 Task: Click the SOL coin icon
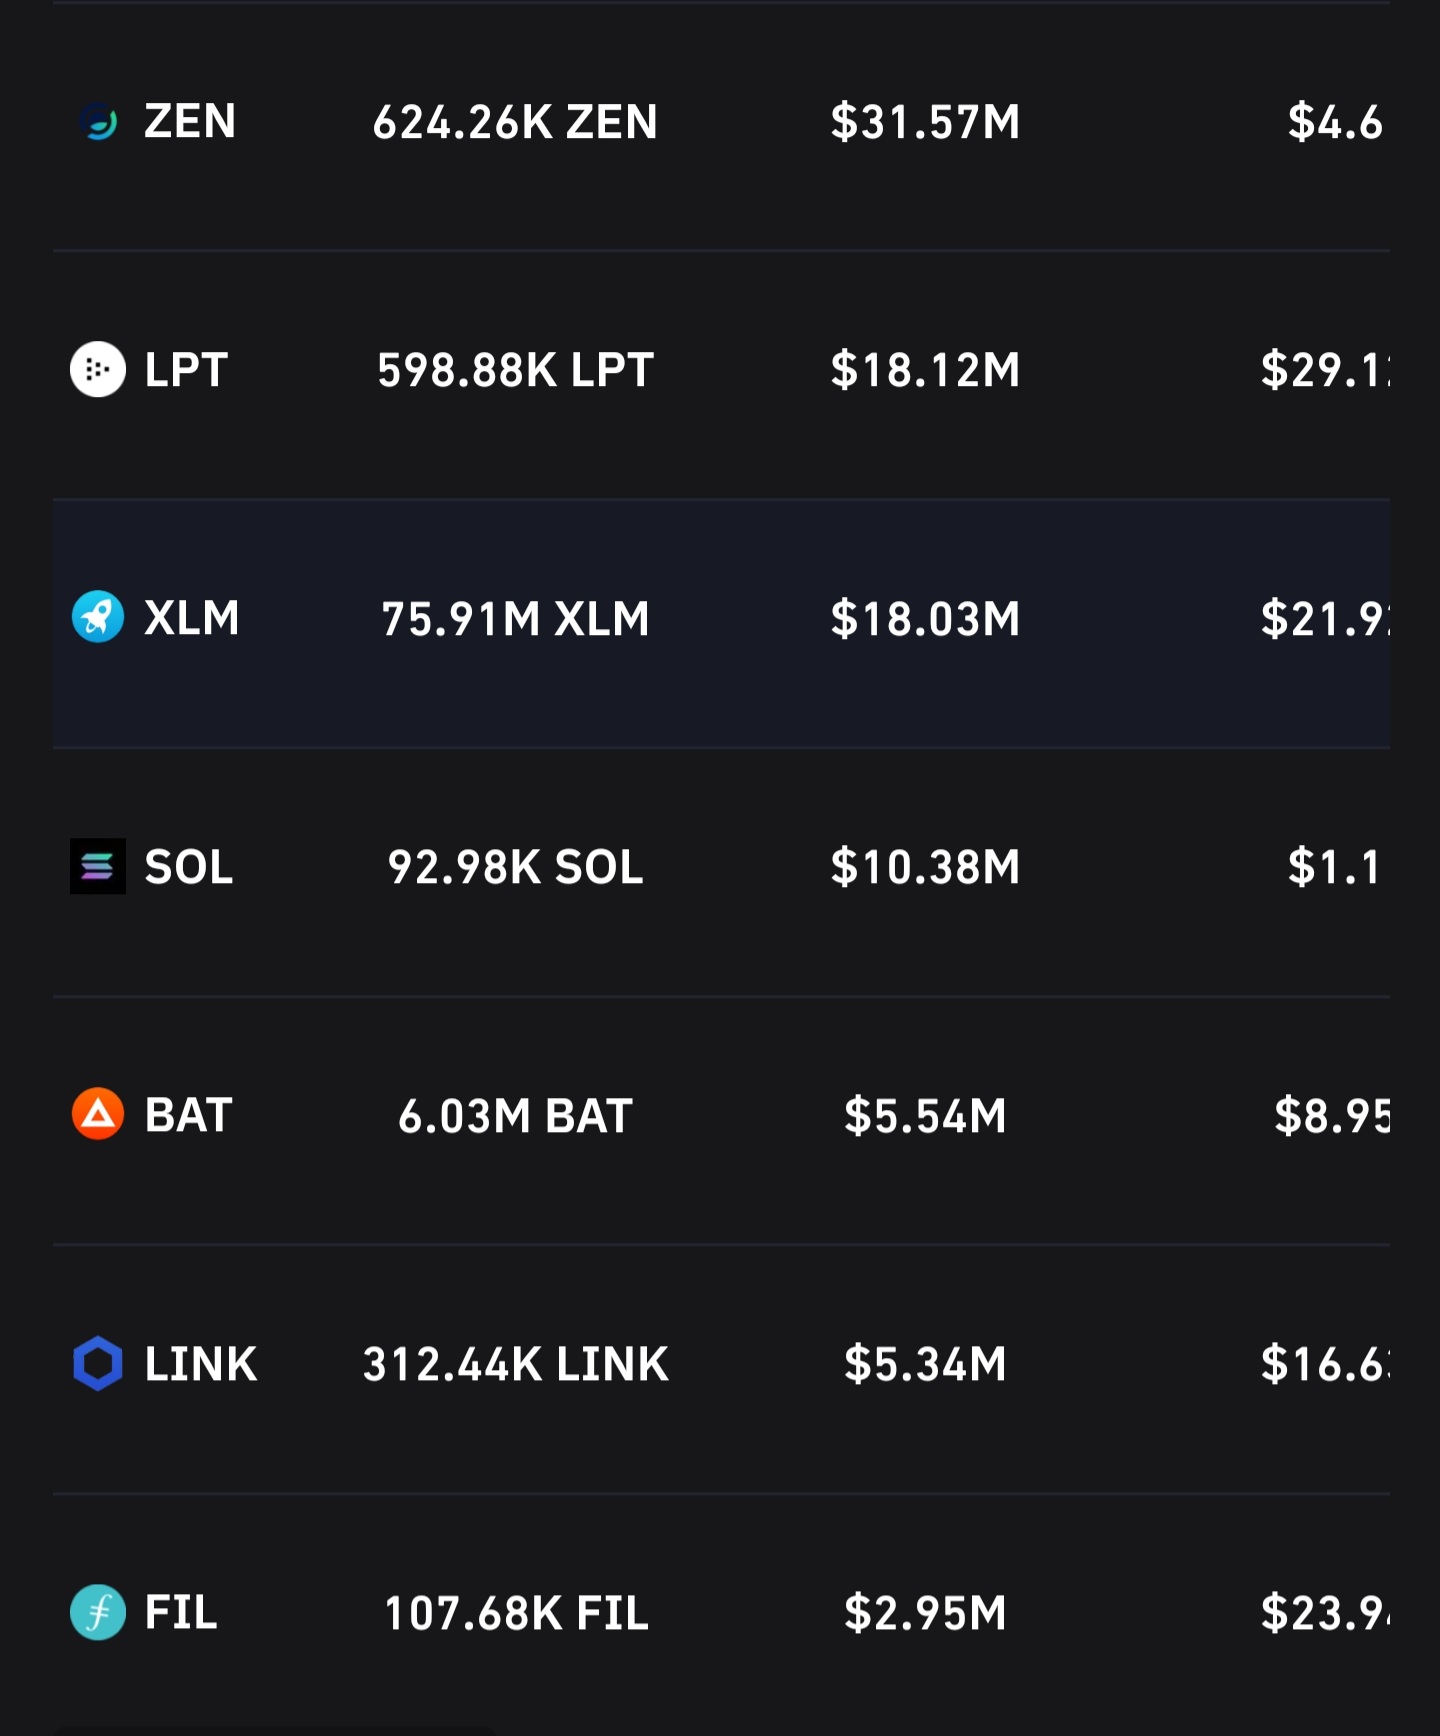[x=98, y=866]
